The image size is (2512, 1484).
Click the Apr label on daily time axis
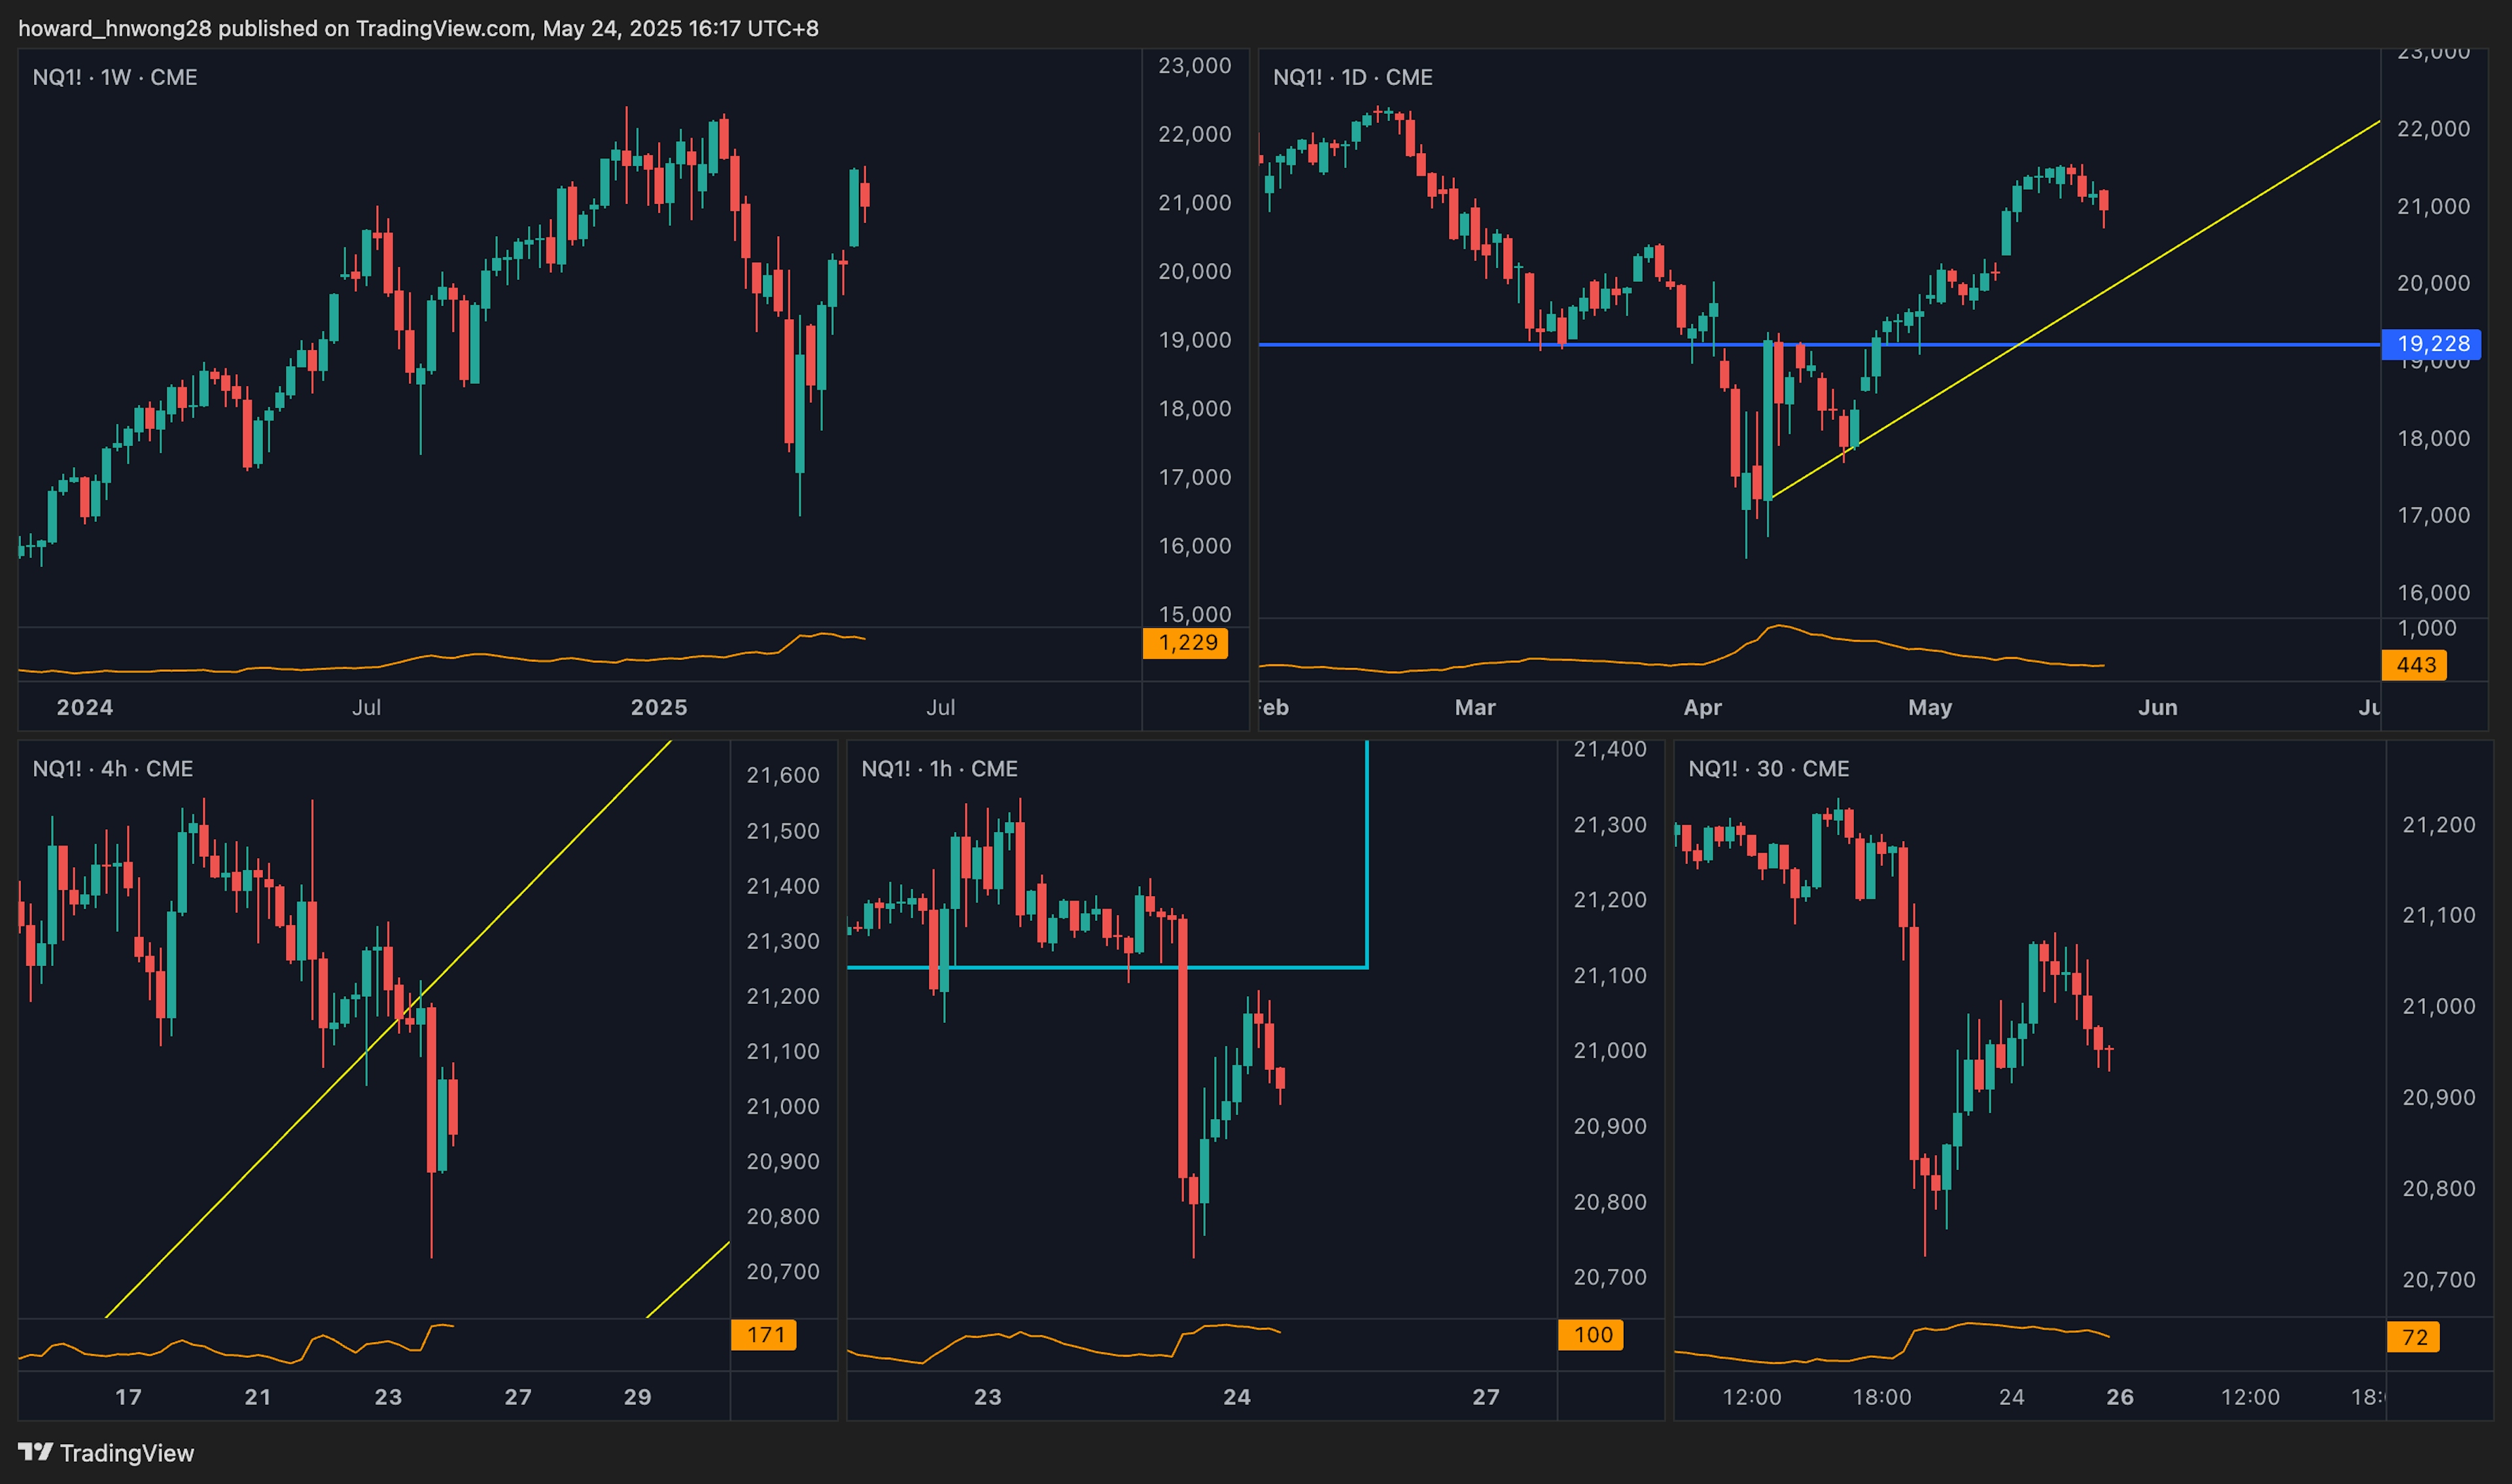point(1702,707)
